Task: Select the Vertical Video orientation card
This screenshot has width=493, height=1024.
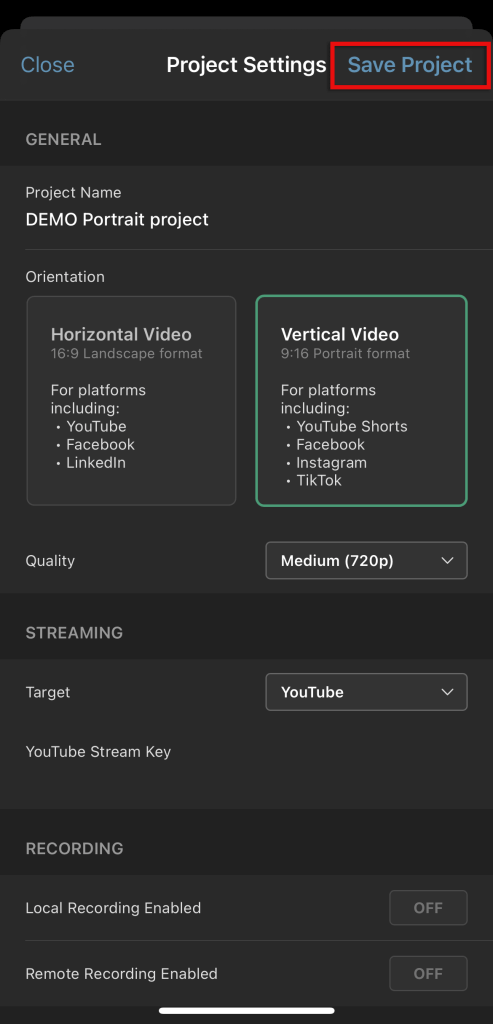Action: [362, 401]
